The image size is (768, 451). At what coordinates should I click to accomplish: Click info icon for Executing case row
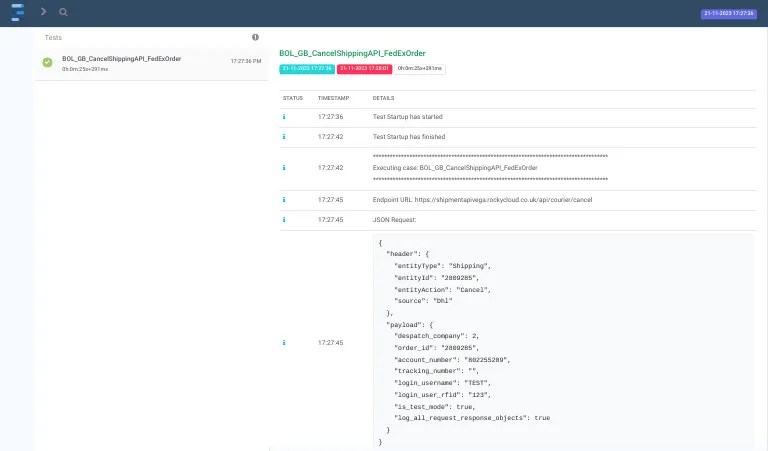coord(284,167)
